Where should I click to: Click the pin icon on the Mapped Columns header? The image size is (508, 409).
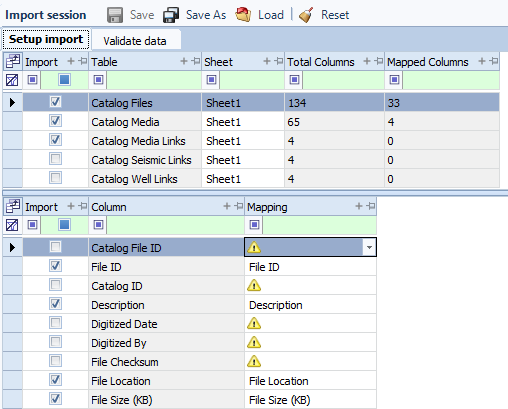tap(494, 61)
